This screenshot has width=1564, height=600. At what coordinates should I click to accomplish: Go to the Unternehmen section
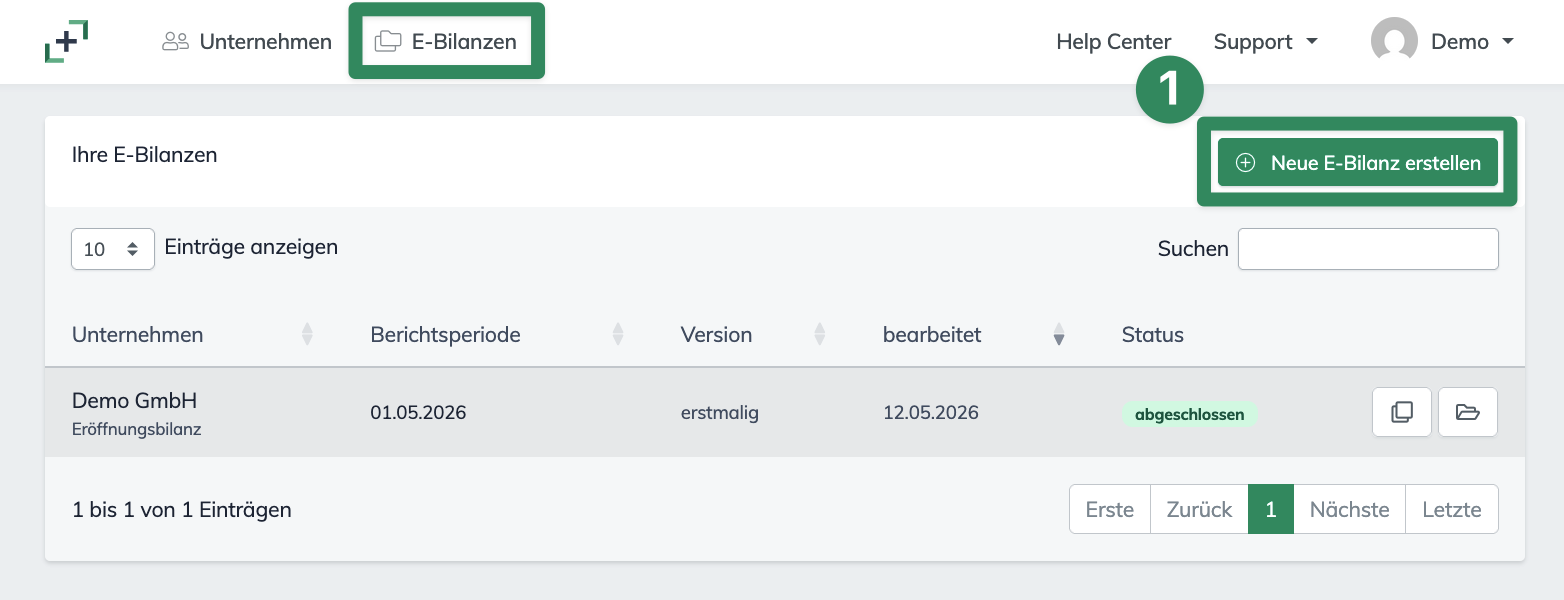pyautogui.click(x=247, y=42)
